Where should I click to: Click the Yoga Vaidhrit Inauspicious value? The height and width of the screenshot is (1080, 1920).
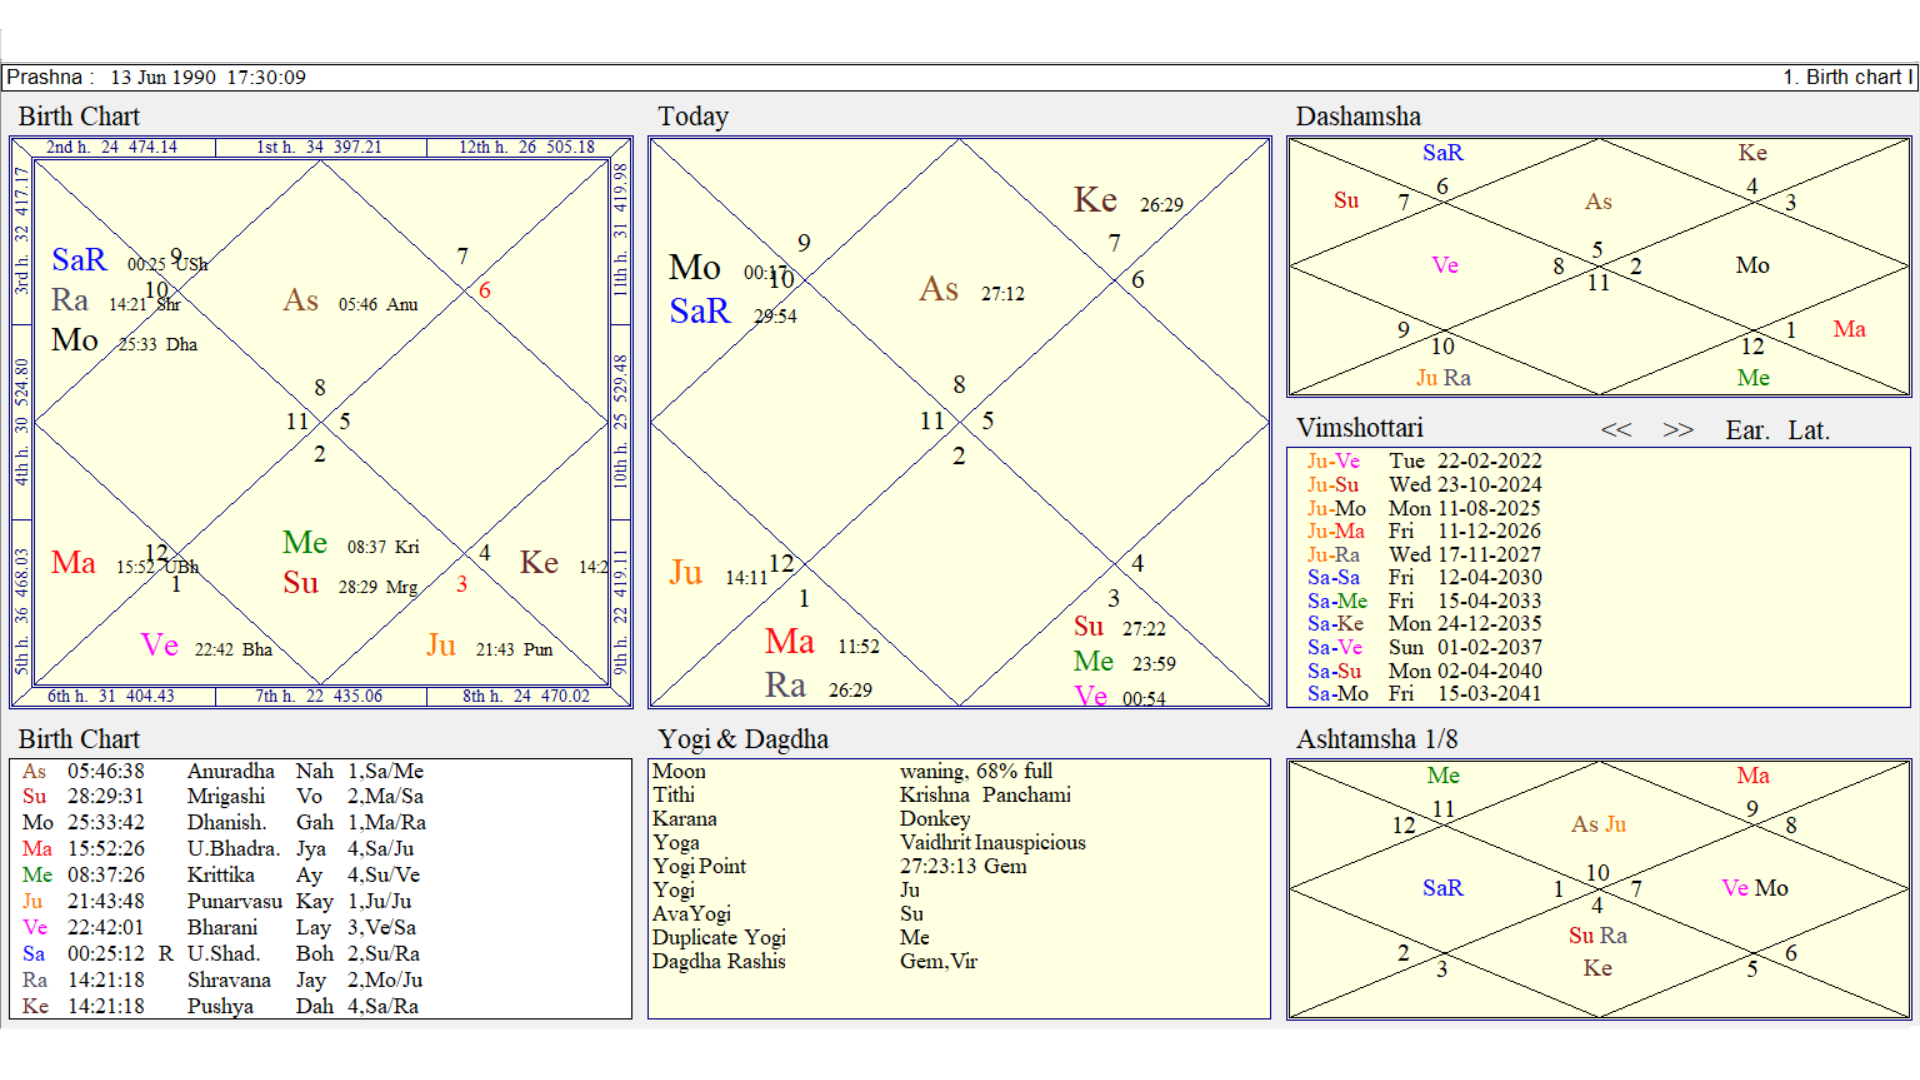(993, 842)
